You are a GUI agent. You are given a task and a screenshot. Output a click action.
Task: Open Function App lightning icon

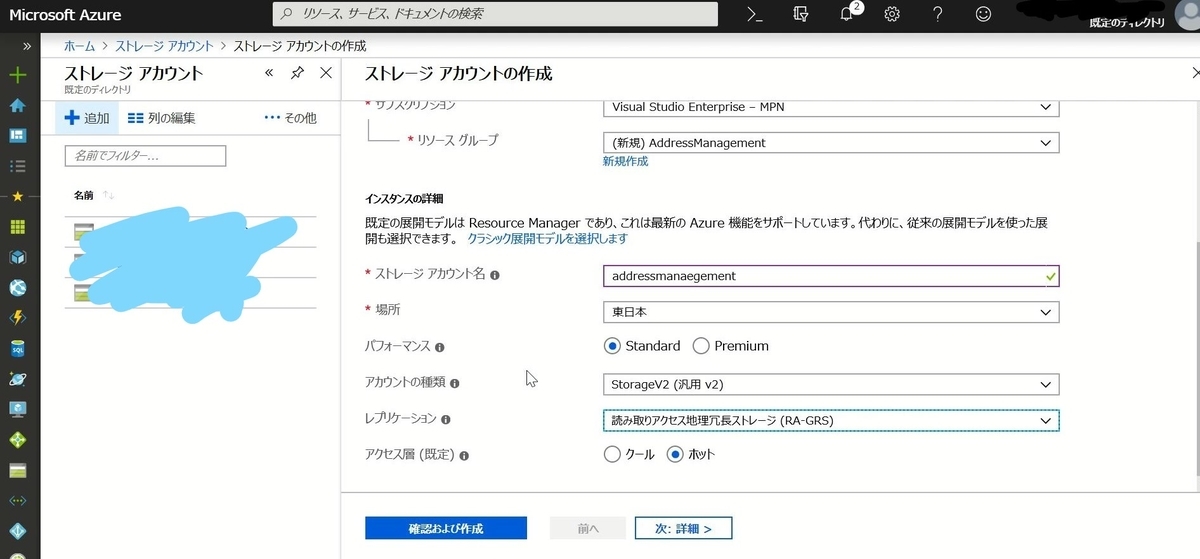pos(17,318)
